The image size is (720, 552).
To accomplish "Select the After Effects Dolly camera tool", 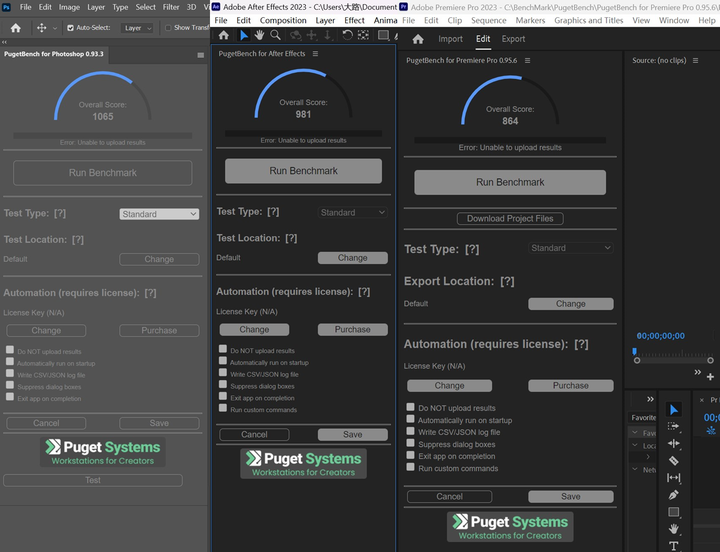I will 327,35.
